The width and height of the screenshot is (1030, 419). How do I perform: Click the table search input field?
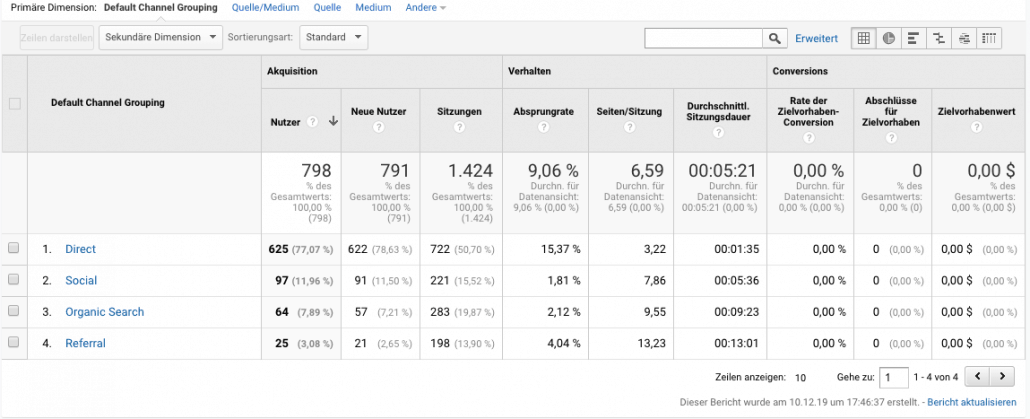coord(704,38)
